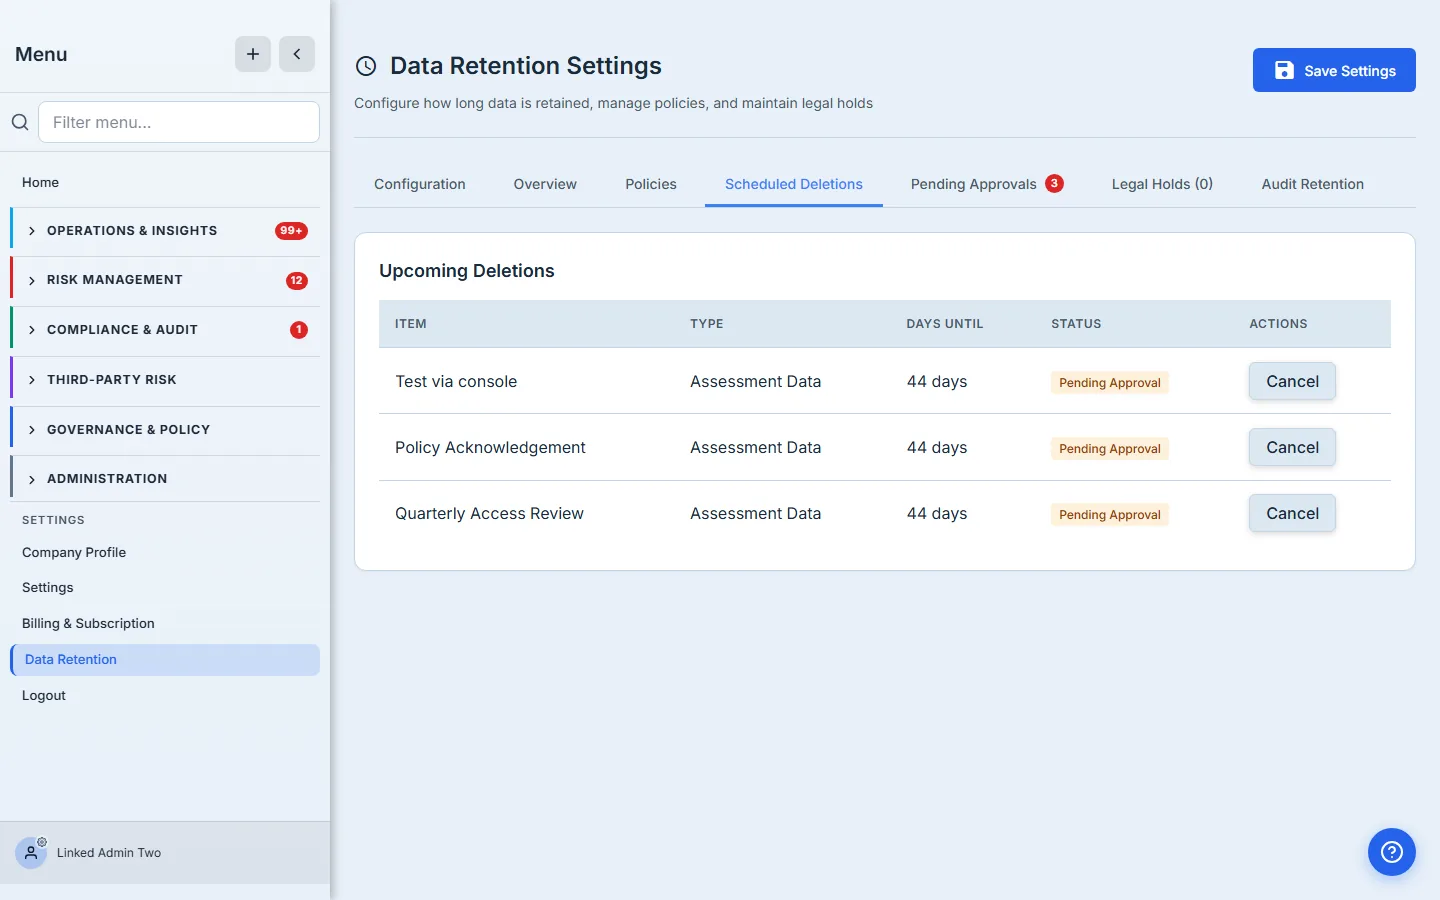This screenshot has width=1440, height=900.
Task: Click the Linked Admin Two user name
Action: pyautogui.click(x=109, y=853)
